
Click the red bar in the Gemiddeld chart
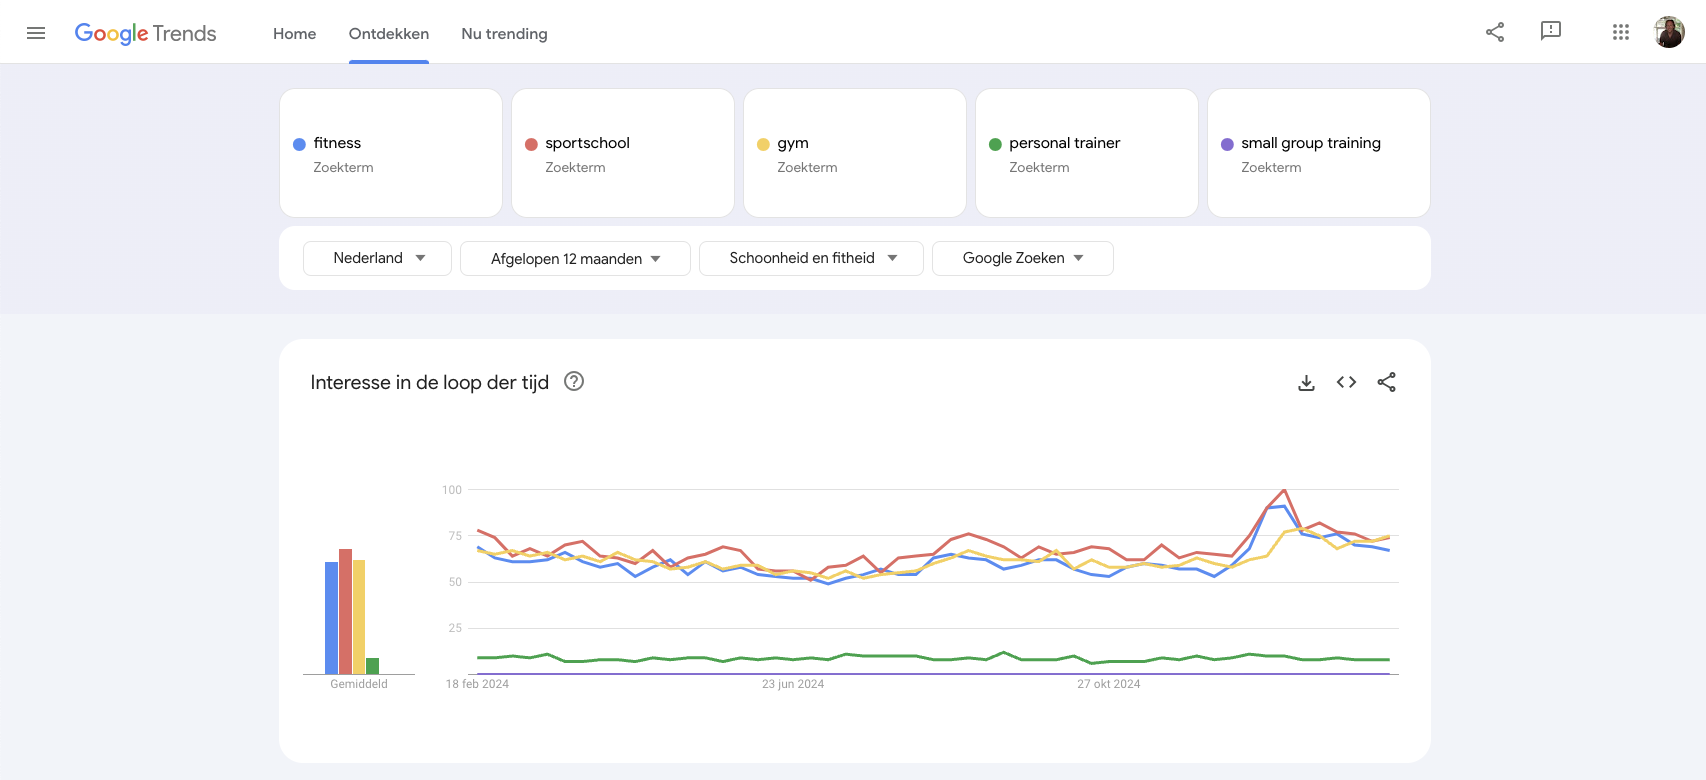[345, 611]
